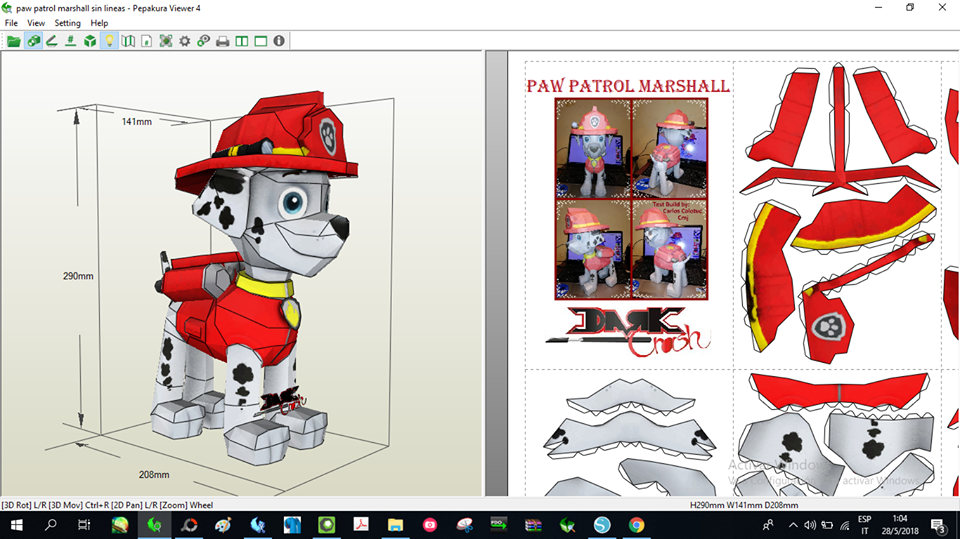This screenshot has width=960, height=539.
Task: Click the Dark Crash logo on pattern page
Action: [628, 331]
